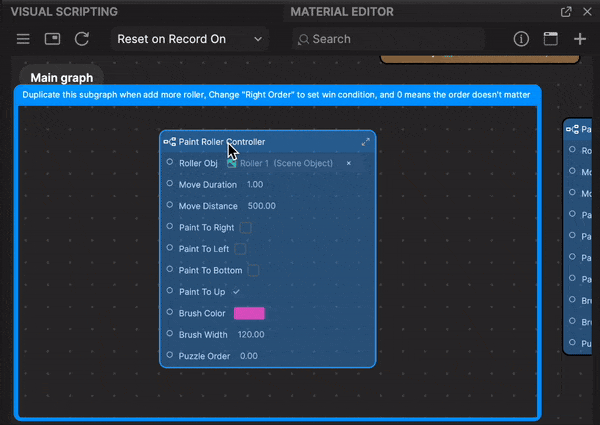Viewport: 600px width, 425px height.
Task: Click the window layout icon next to info
Action: coord(550,39)
